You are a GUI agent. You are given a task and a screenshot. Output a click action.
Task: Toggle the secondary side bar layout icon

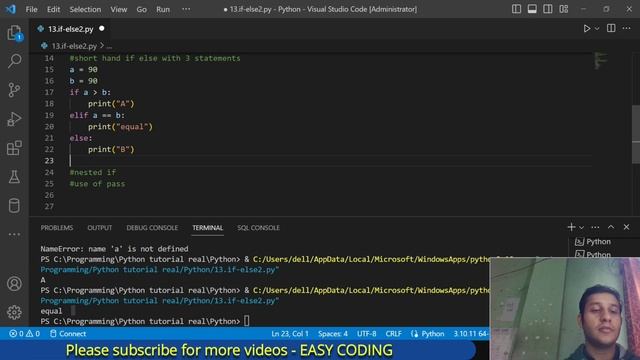pyautogui.click(x=548, y=9)
